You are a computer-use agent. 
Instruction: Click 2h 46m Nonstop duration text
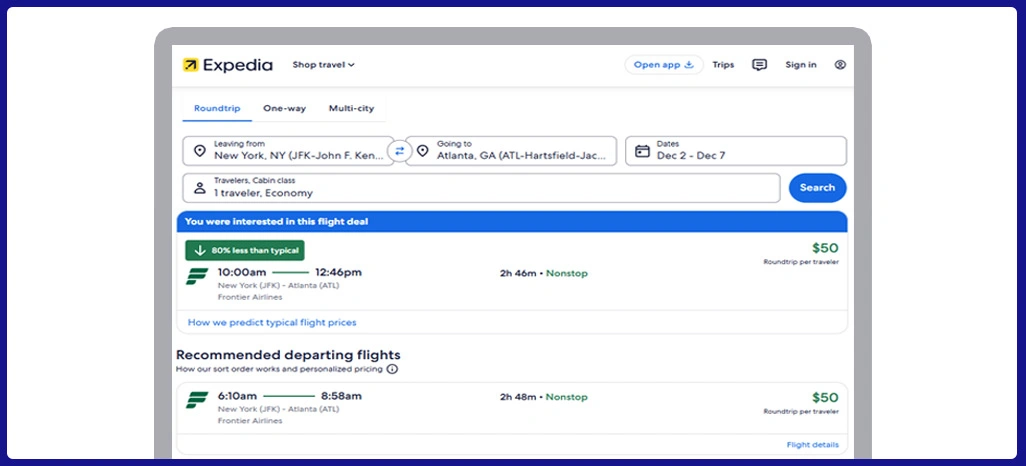point(544,274)
